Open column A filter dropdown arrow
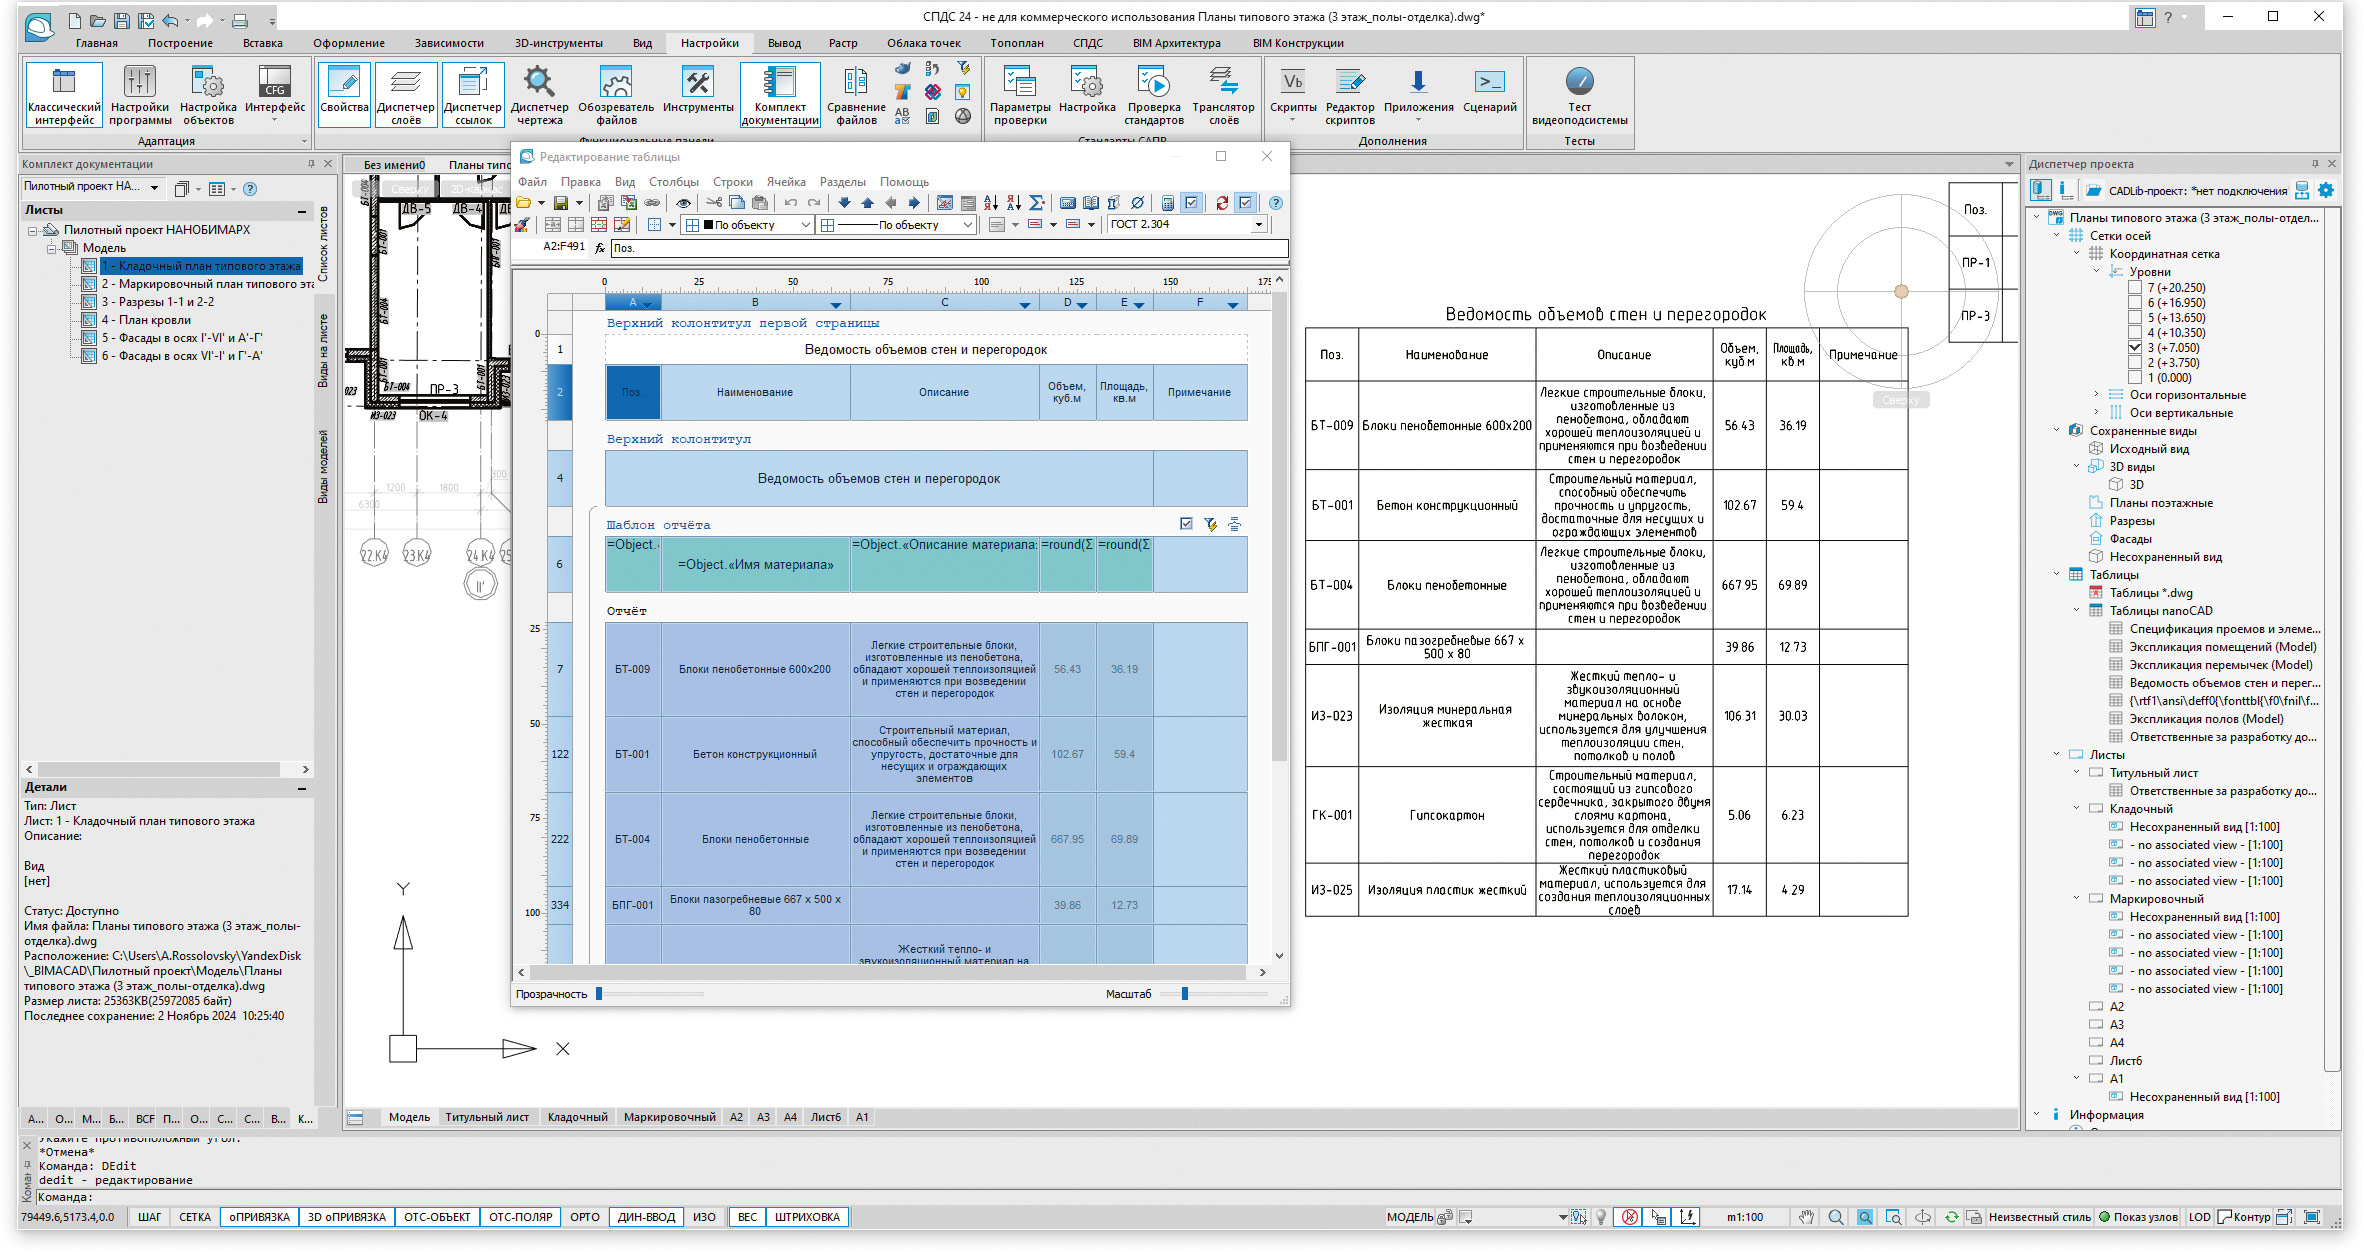Image resolution: width=2364 pixels, height=1252 pixels. 648,304
